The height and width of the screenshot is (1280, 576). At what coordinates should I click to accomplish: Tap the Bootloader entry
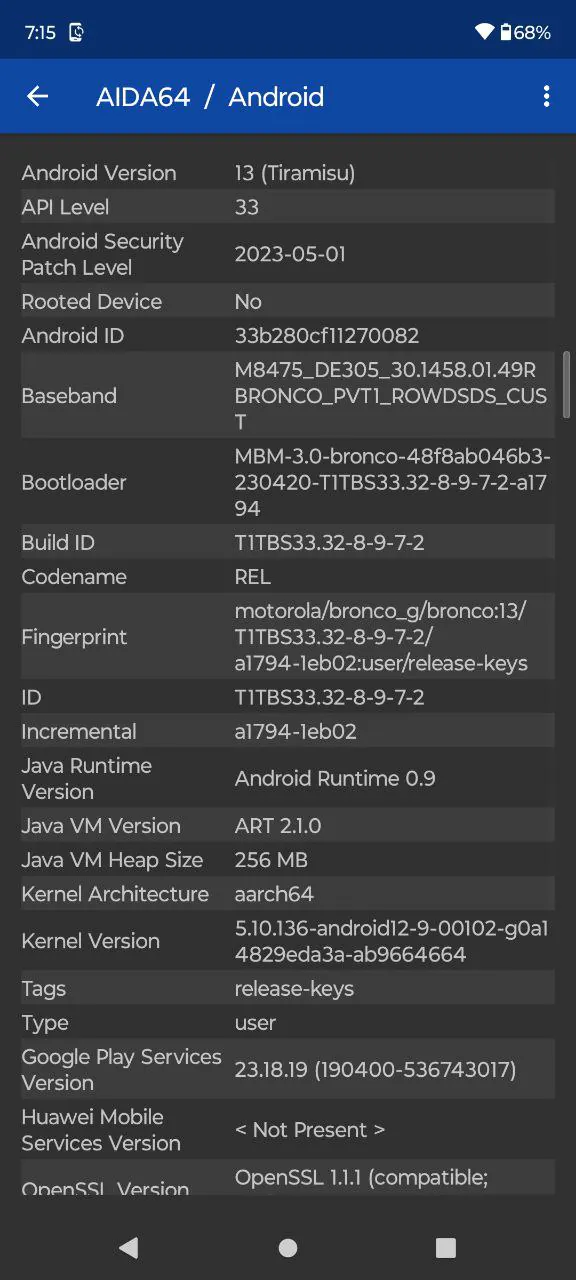pos(288,482)
